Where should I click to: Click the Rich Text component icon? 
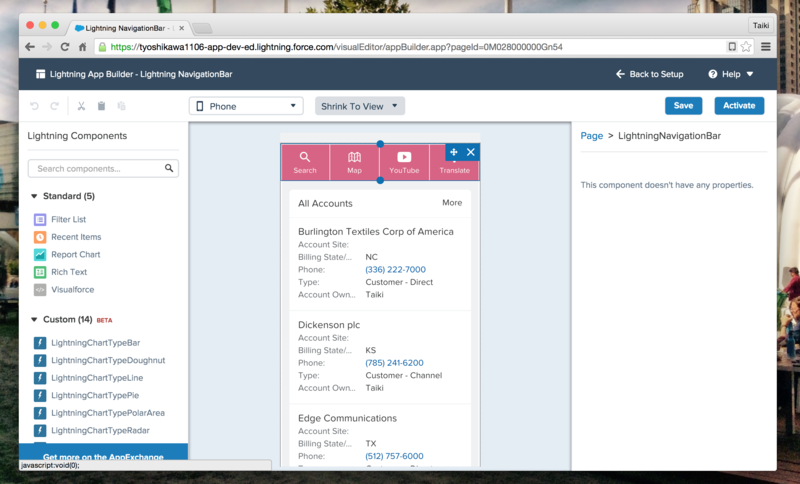pyautogui.click(x=40, y=272)
